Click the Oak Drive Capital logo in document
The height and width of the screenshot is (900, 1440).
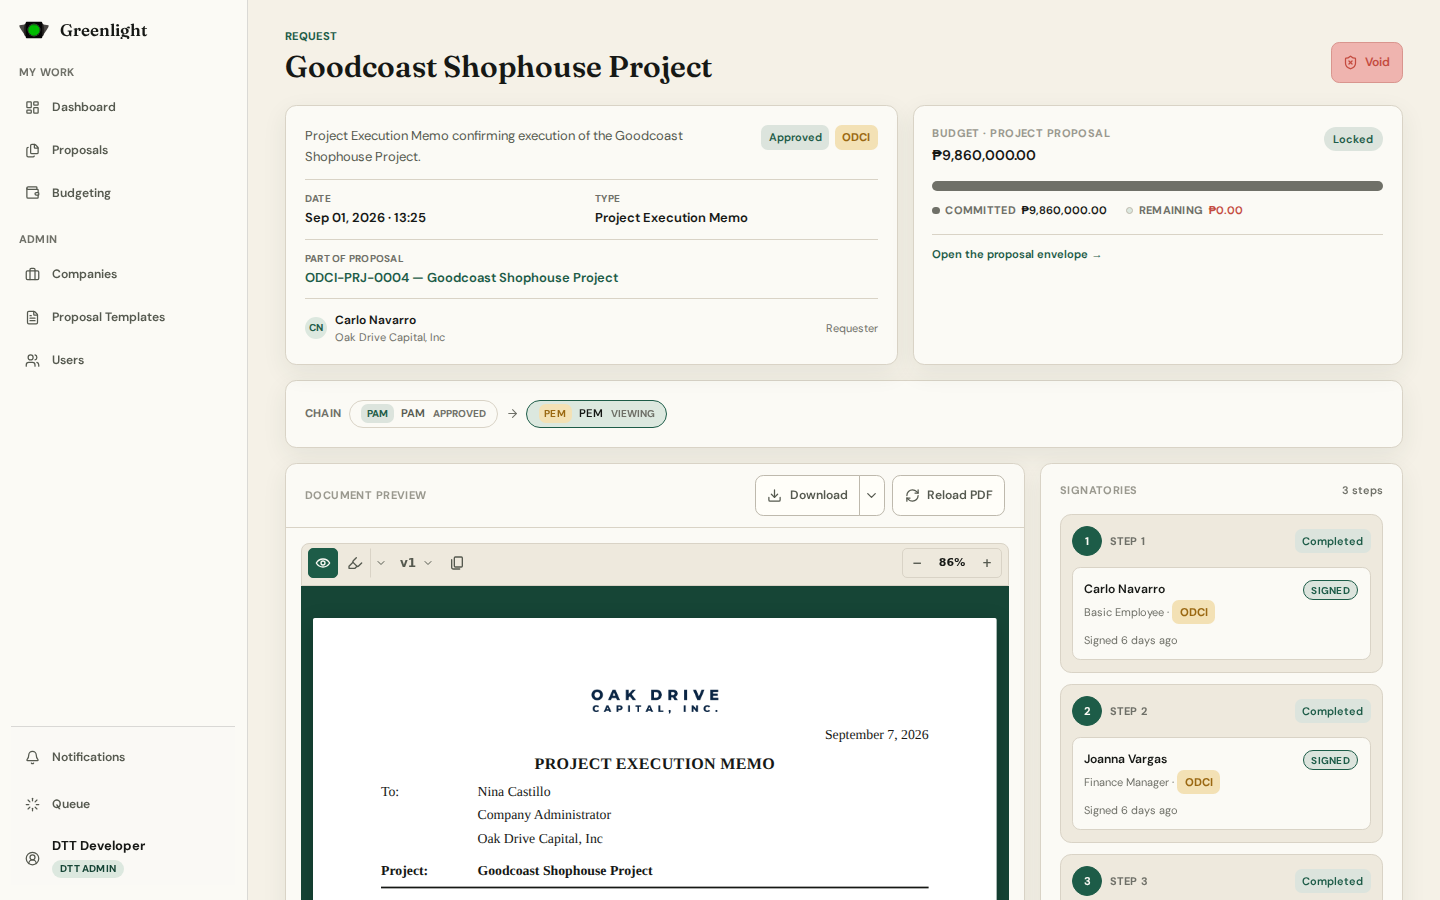[655, 700]
